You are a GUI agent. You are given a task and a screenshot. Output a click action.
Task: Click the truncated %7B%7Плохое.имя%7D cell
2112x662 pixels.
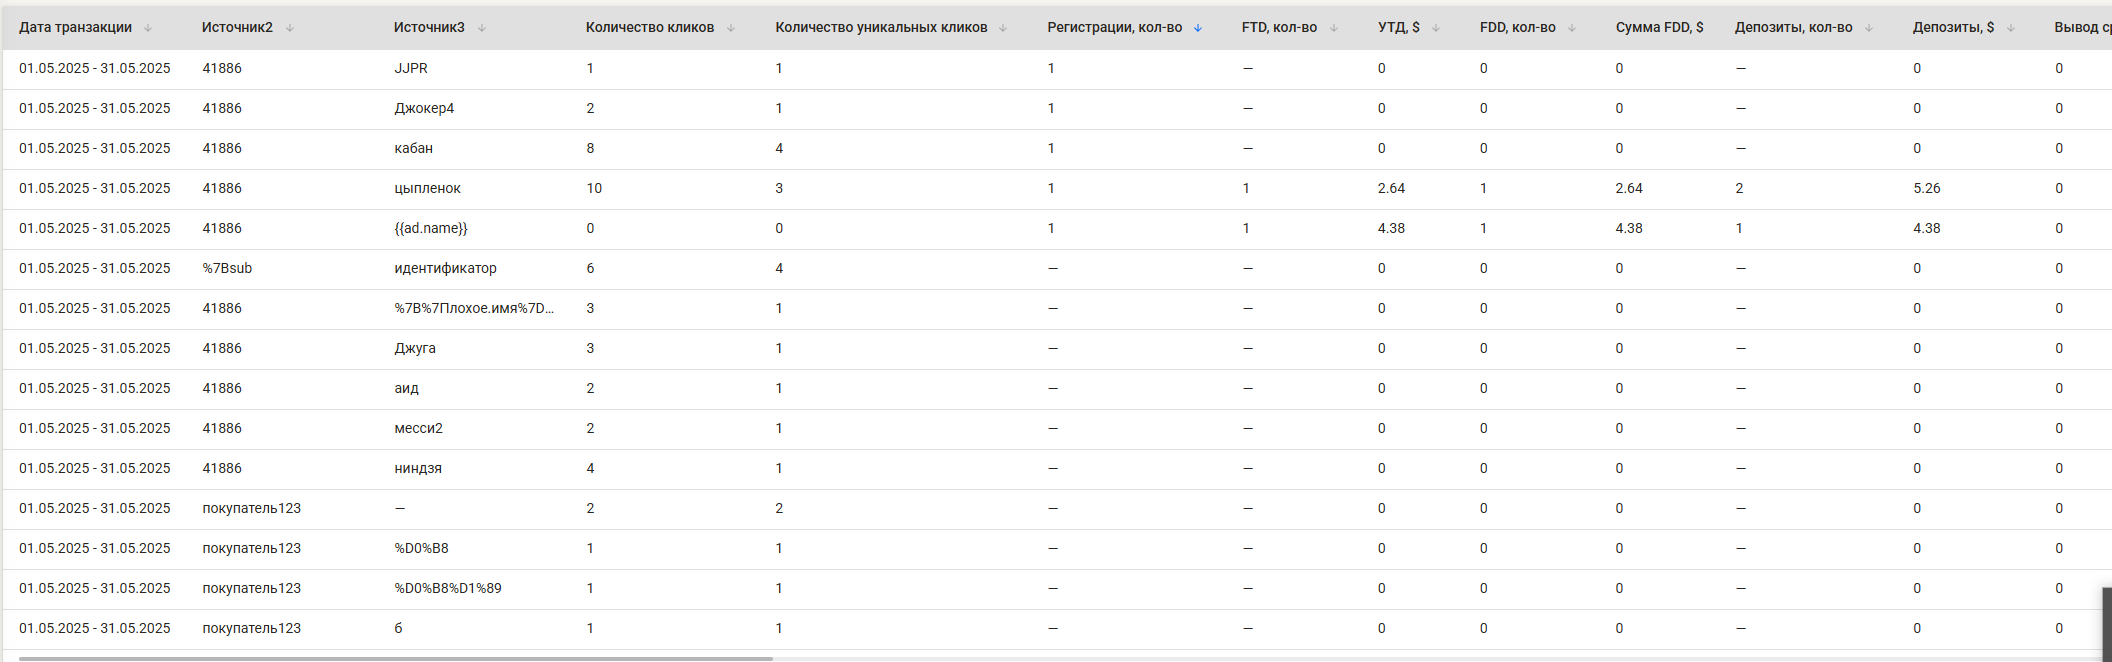tap(474, 309)
